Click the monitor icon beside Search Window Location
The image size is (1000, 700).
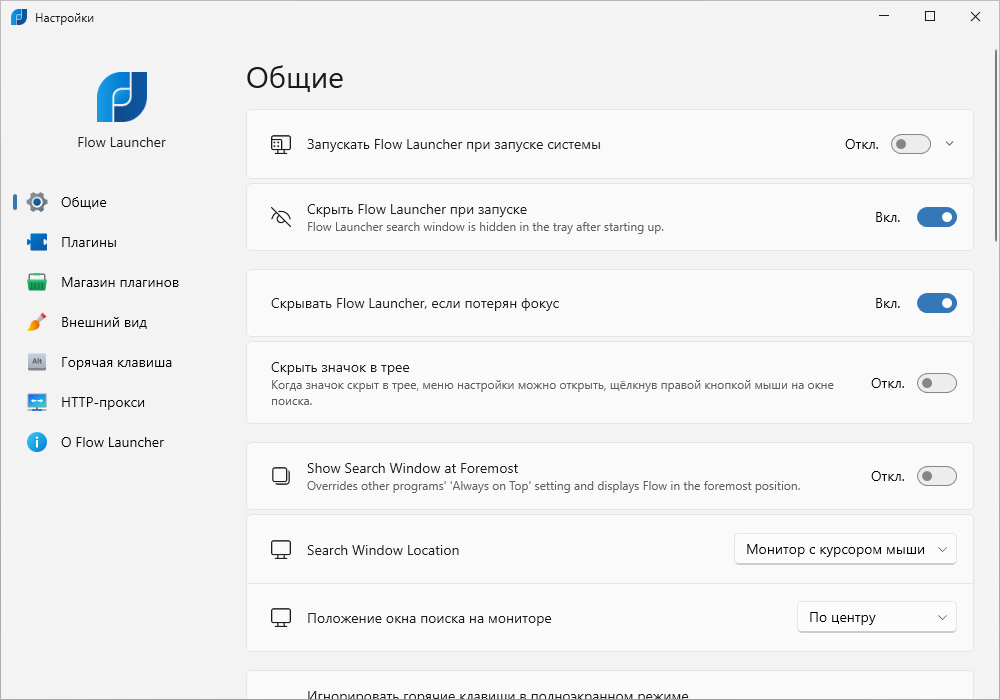281,550
